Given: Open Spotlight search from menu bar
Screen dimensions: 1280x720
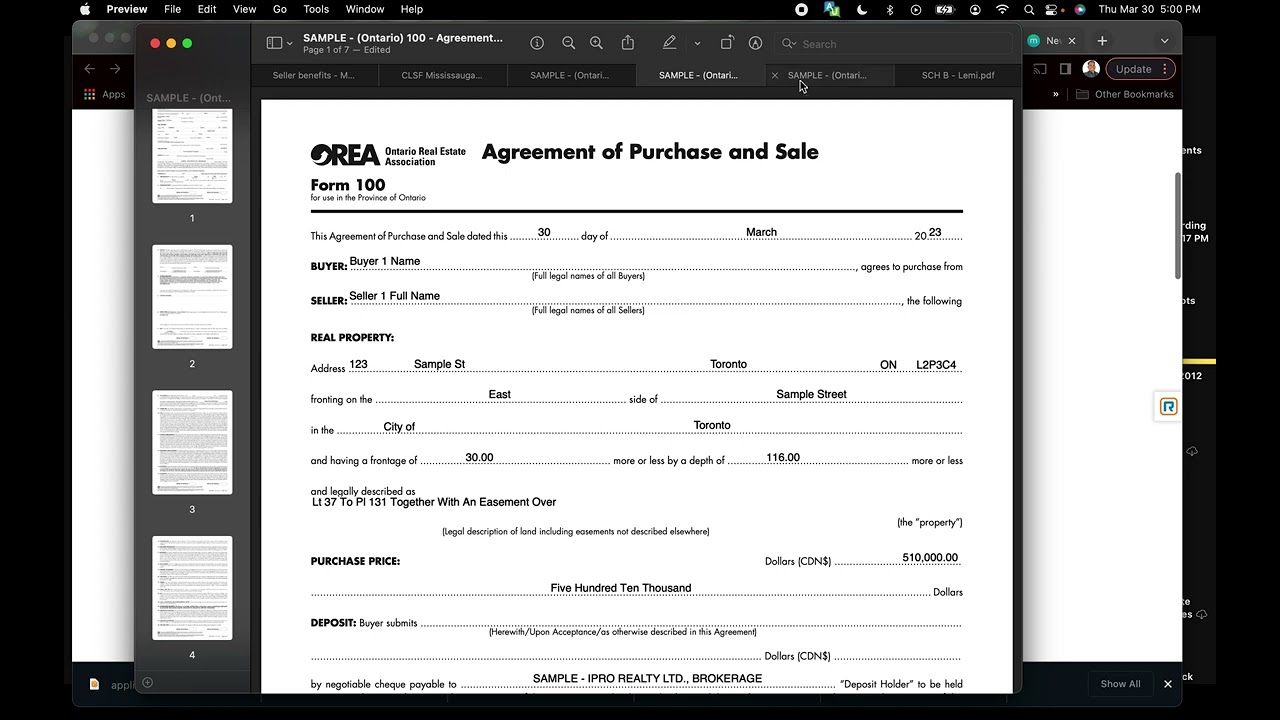Looking at the screenshot, I should 1030,9.
